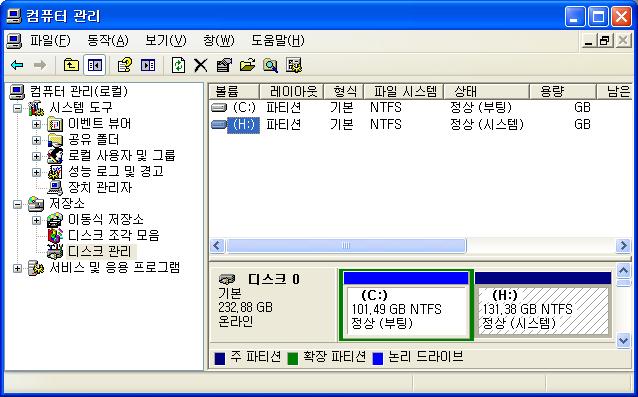Go up one level with the folder icon
The height and width of the screenshot is (397, 638).
tap(71, 65)
